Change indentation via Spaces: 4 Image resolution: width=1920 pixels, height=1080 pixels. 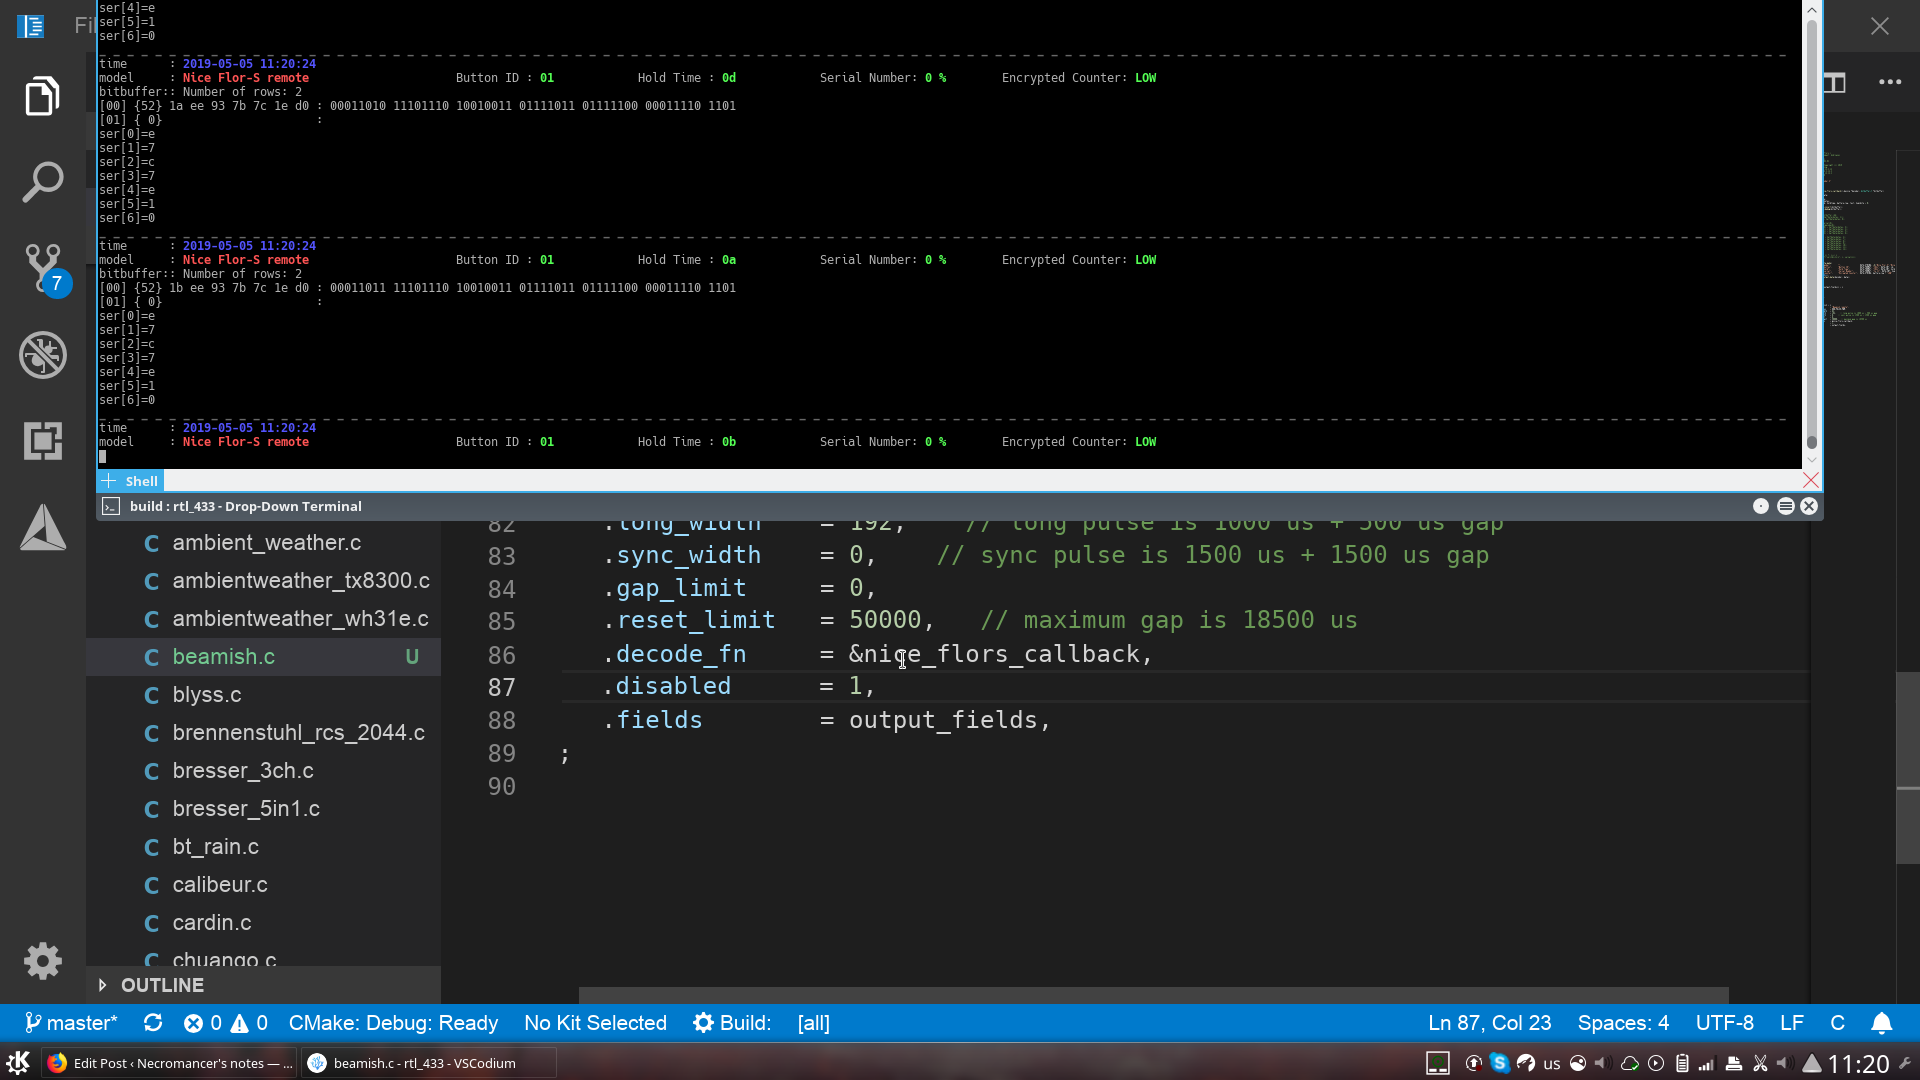(x=1623, y=1023)
